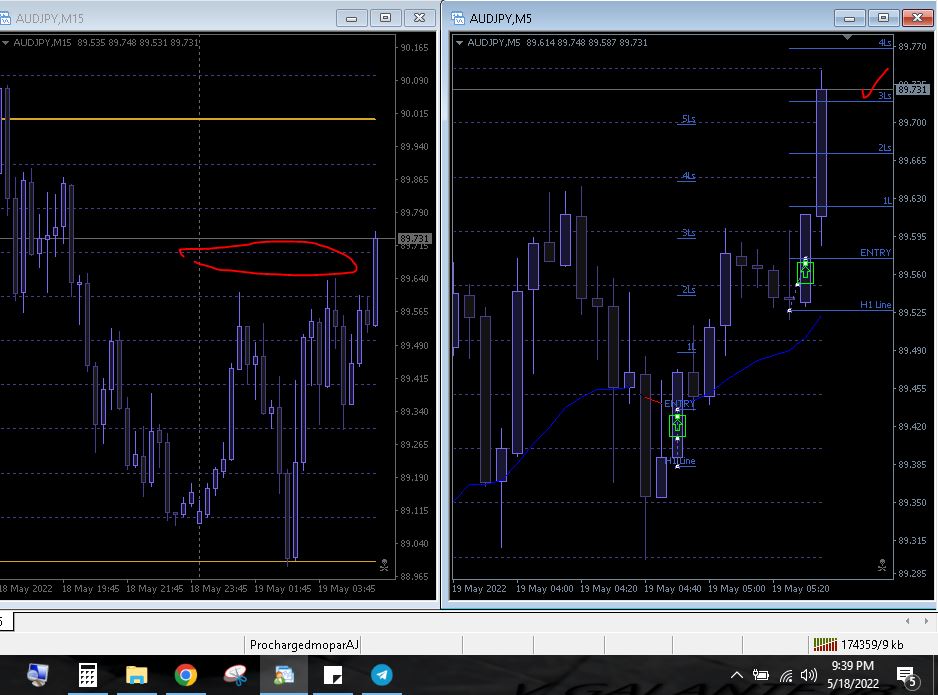Open the Calculator app in taskbar
The image size is (938, 695).
click(87, 675)
